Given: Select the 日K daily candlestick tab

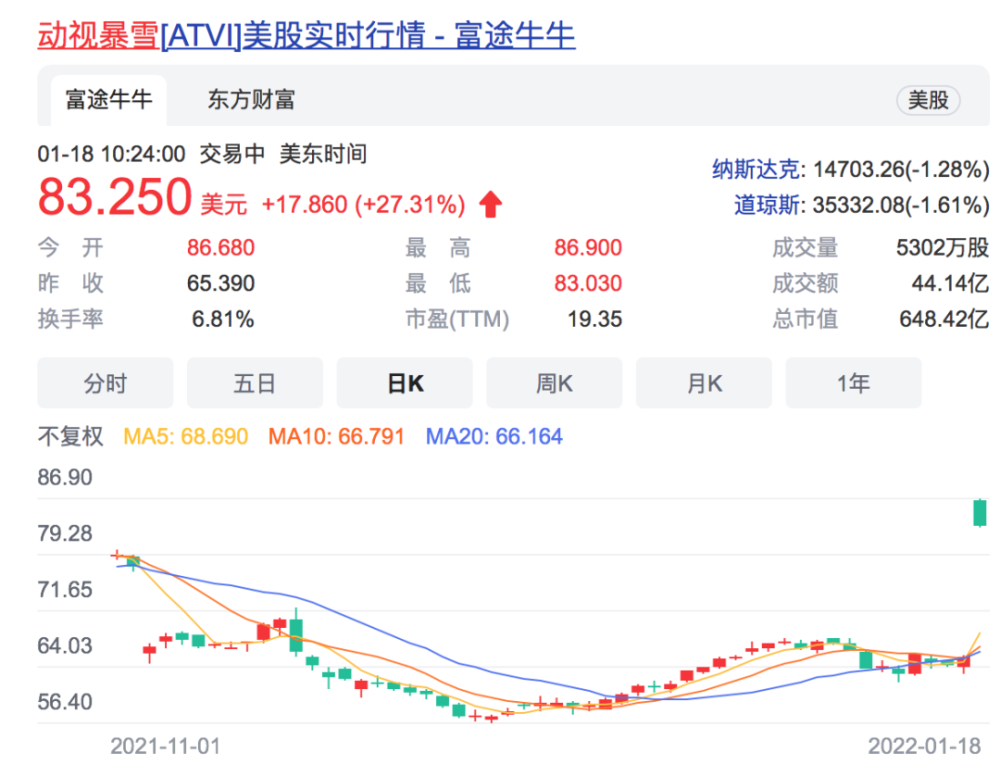Looking at the screenshot, I should (x=404, y=383).
